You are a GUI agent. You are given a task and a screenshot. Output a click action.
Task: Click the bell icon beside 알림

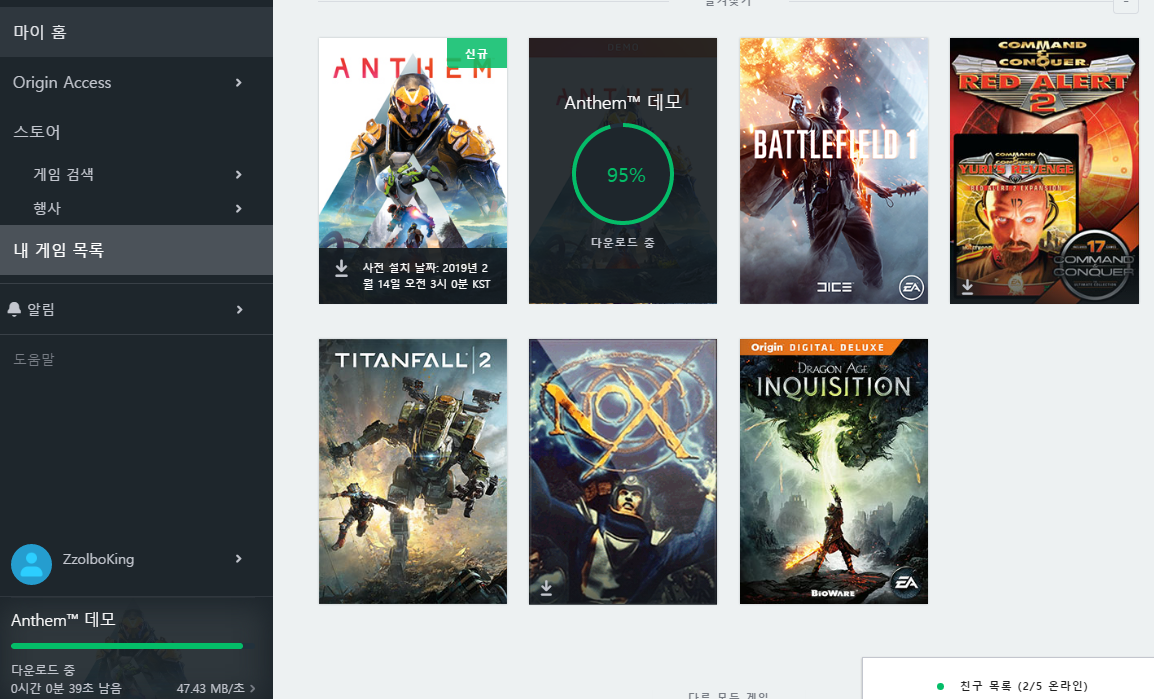[14, 310]
